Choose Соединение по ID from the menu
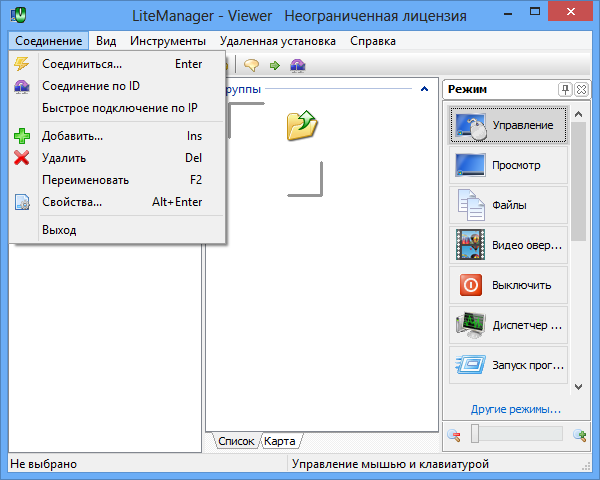Image resolution: width=600 pixels, height=480 pixels. click(117, 86)
